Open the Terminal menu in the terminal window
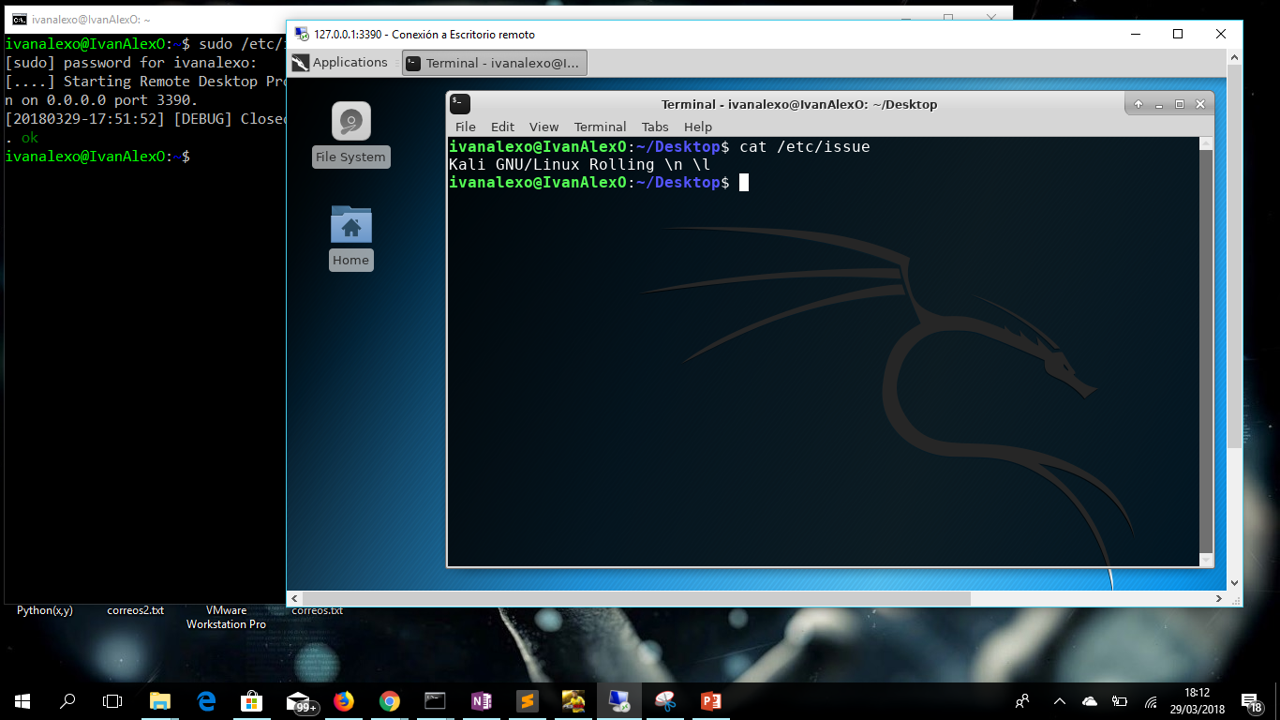Viewport: 1280px width, 720px height. (x=600, y=126)
